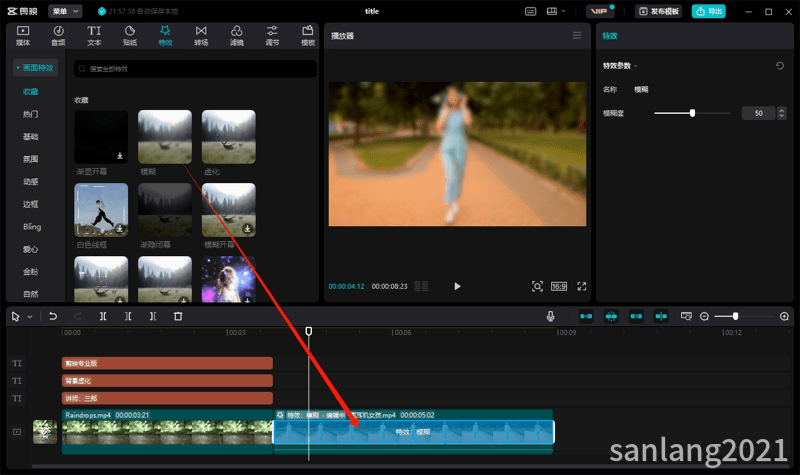The height and width of the screenshot is (475, 800).
Task: Select the 模糊 effect thumbnail
Action: coord(165,137)
